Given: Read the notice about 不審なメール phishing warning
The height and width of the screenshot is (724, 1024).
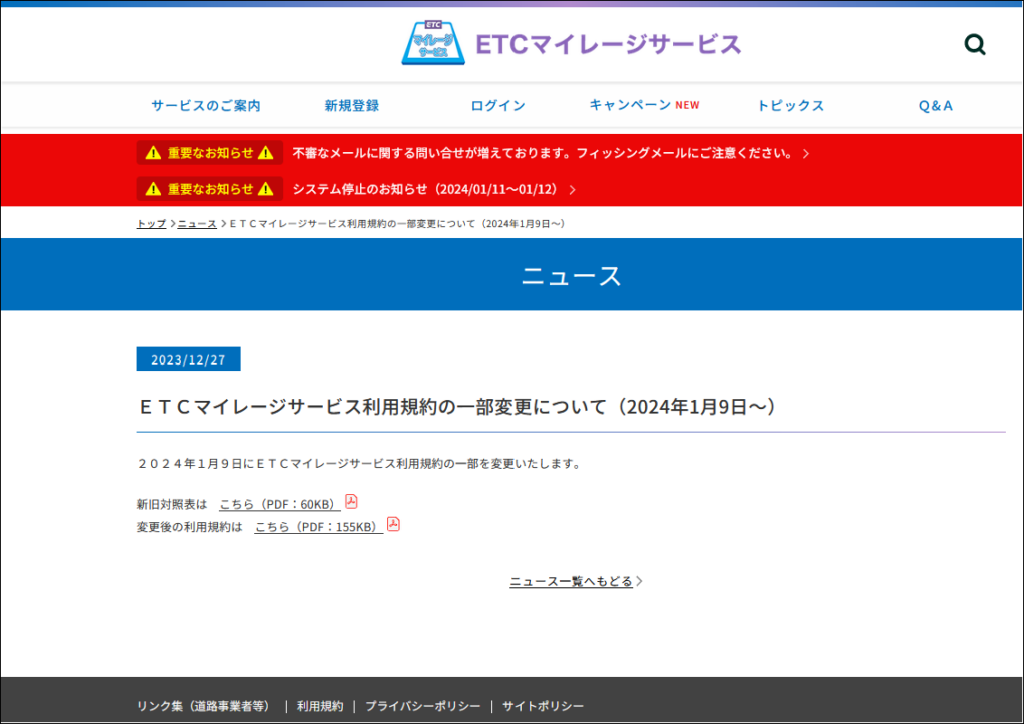Looking at the screenshot, I should [x=543, y=153].
